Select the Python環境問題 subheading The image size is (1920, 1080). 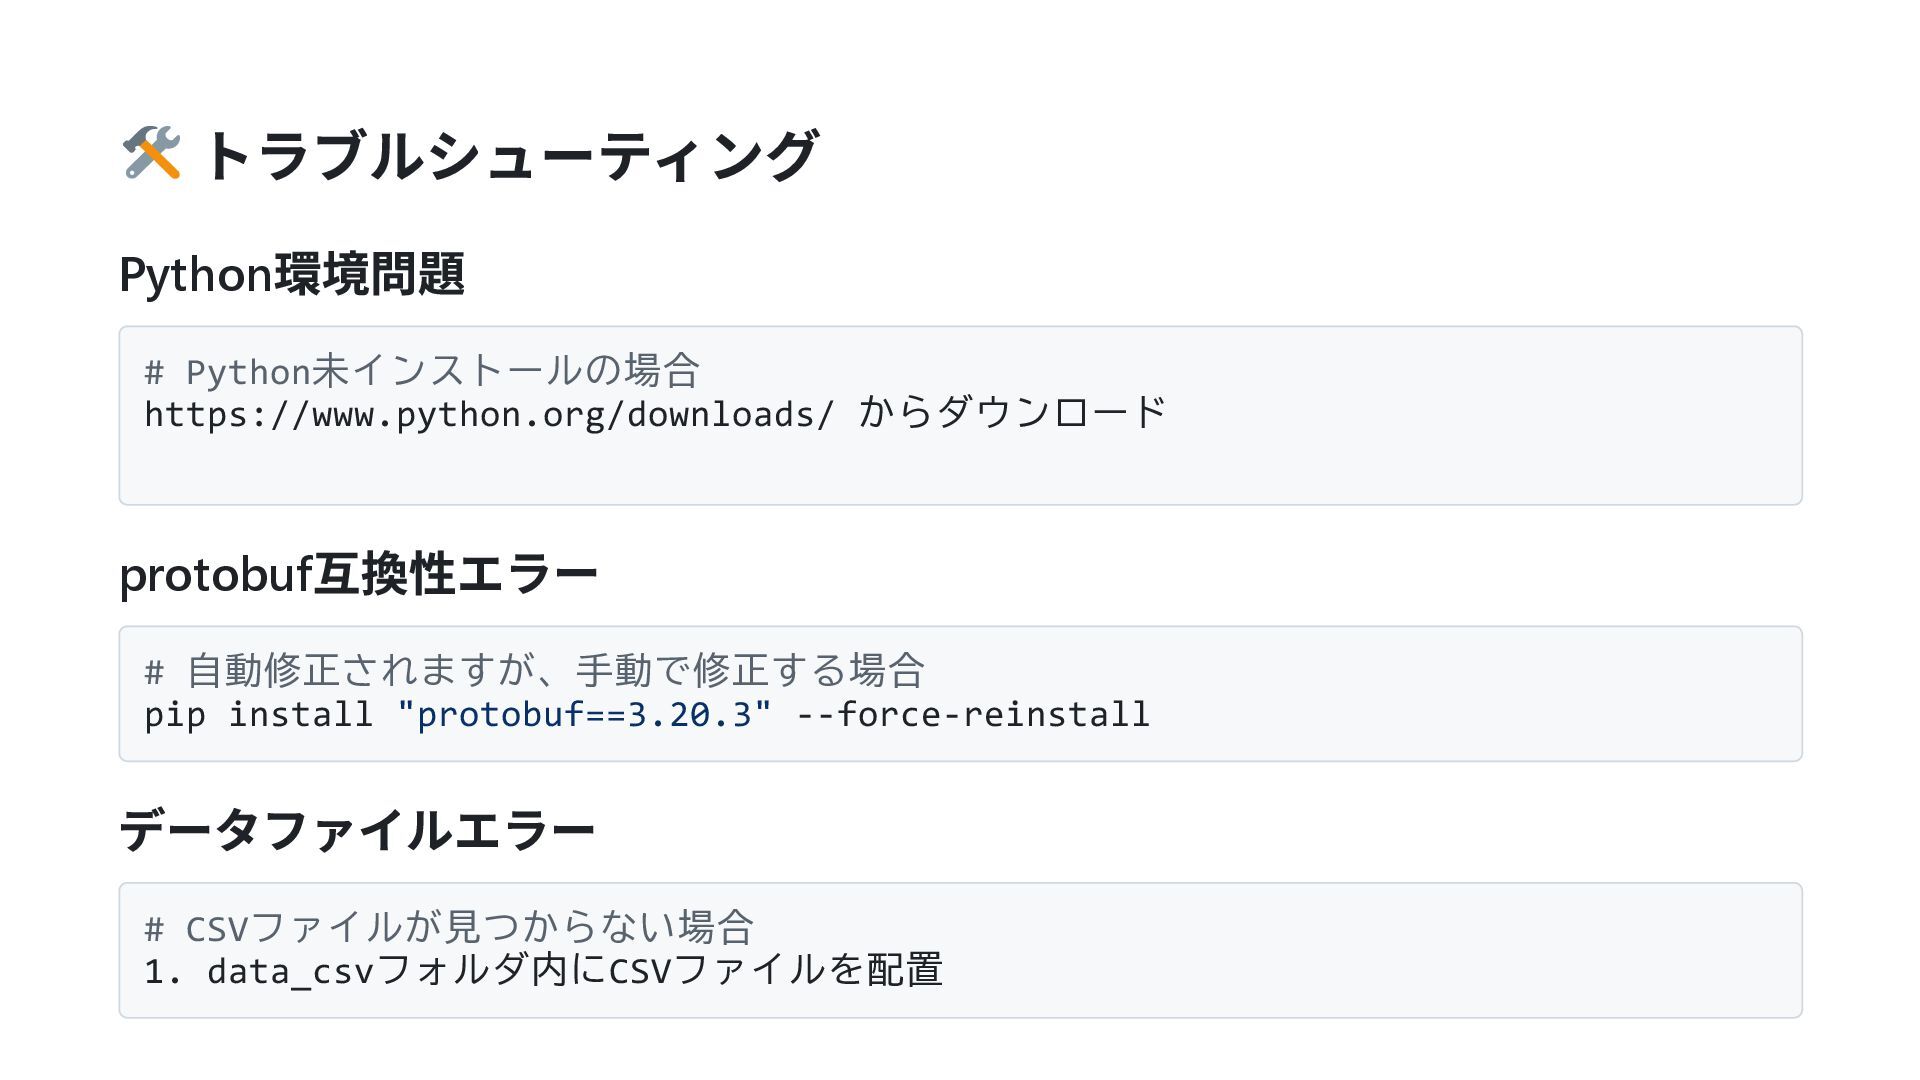[x=292, y=274]
